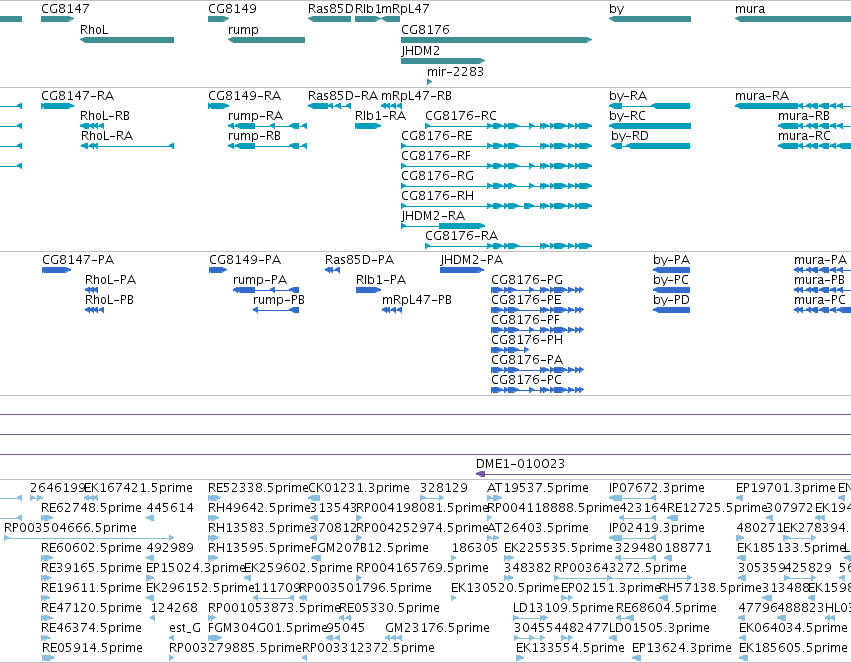Select the EK185605.5prime EST
The image size is (851, 663).
[744, 658]
